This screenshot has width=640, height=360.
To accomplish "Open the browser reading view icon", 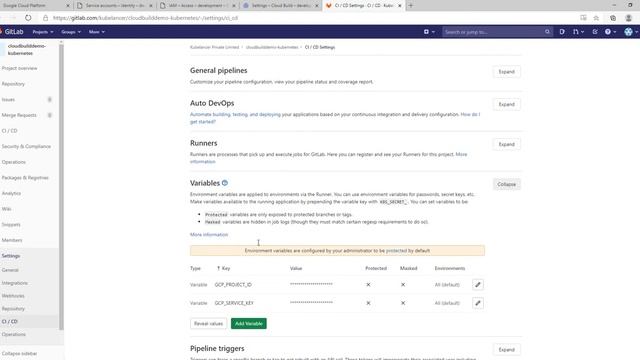I will (x=583, y=18).
